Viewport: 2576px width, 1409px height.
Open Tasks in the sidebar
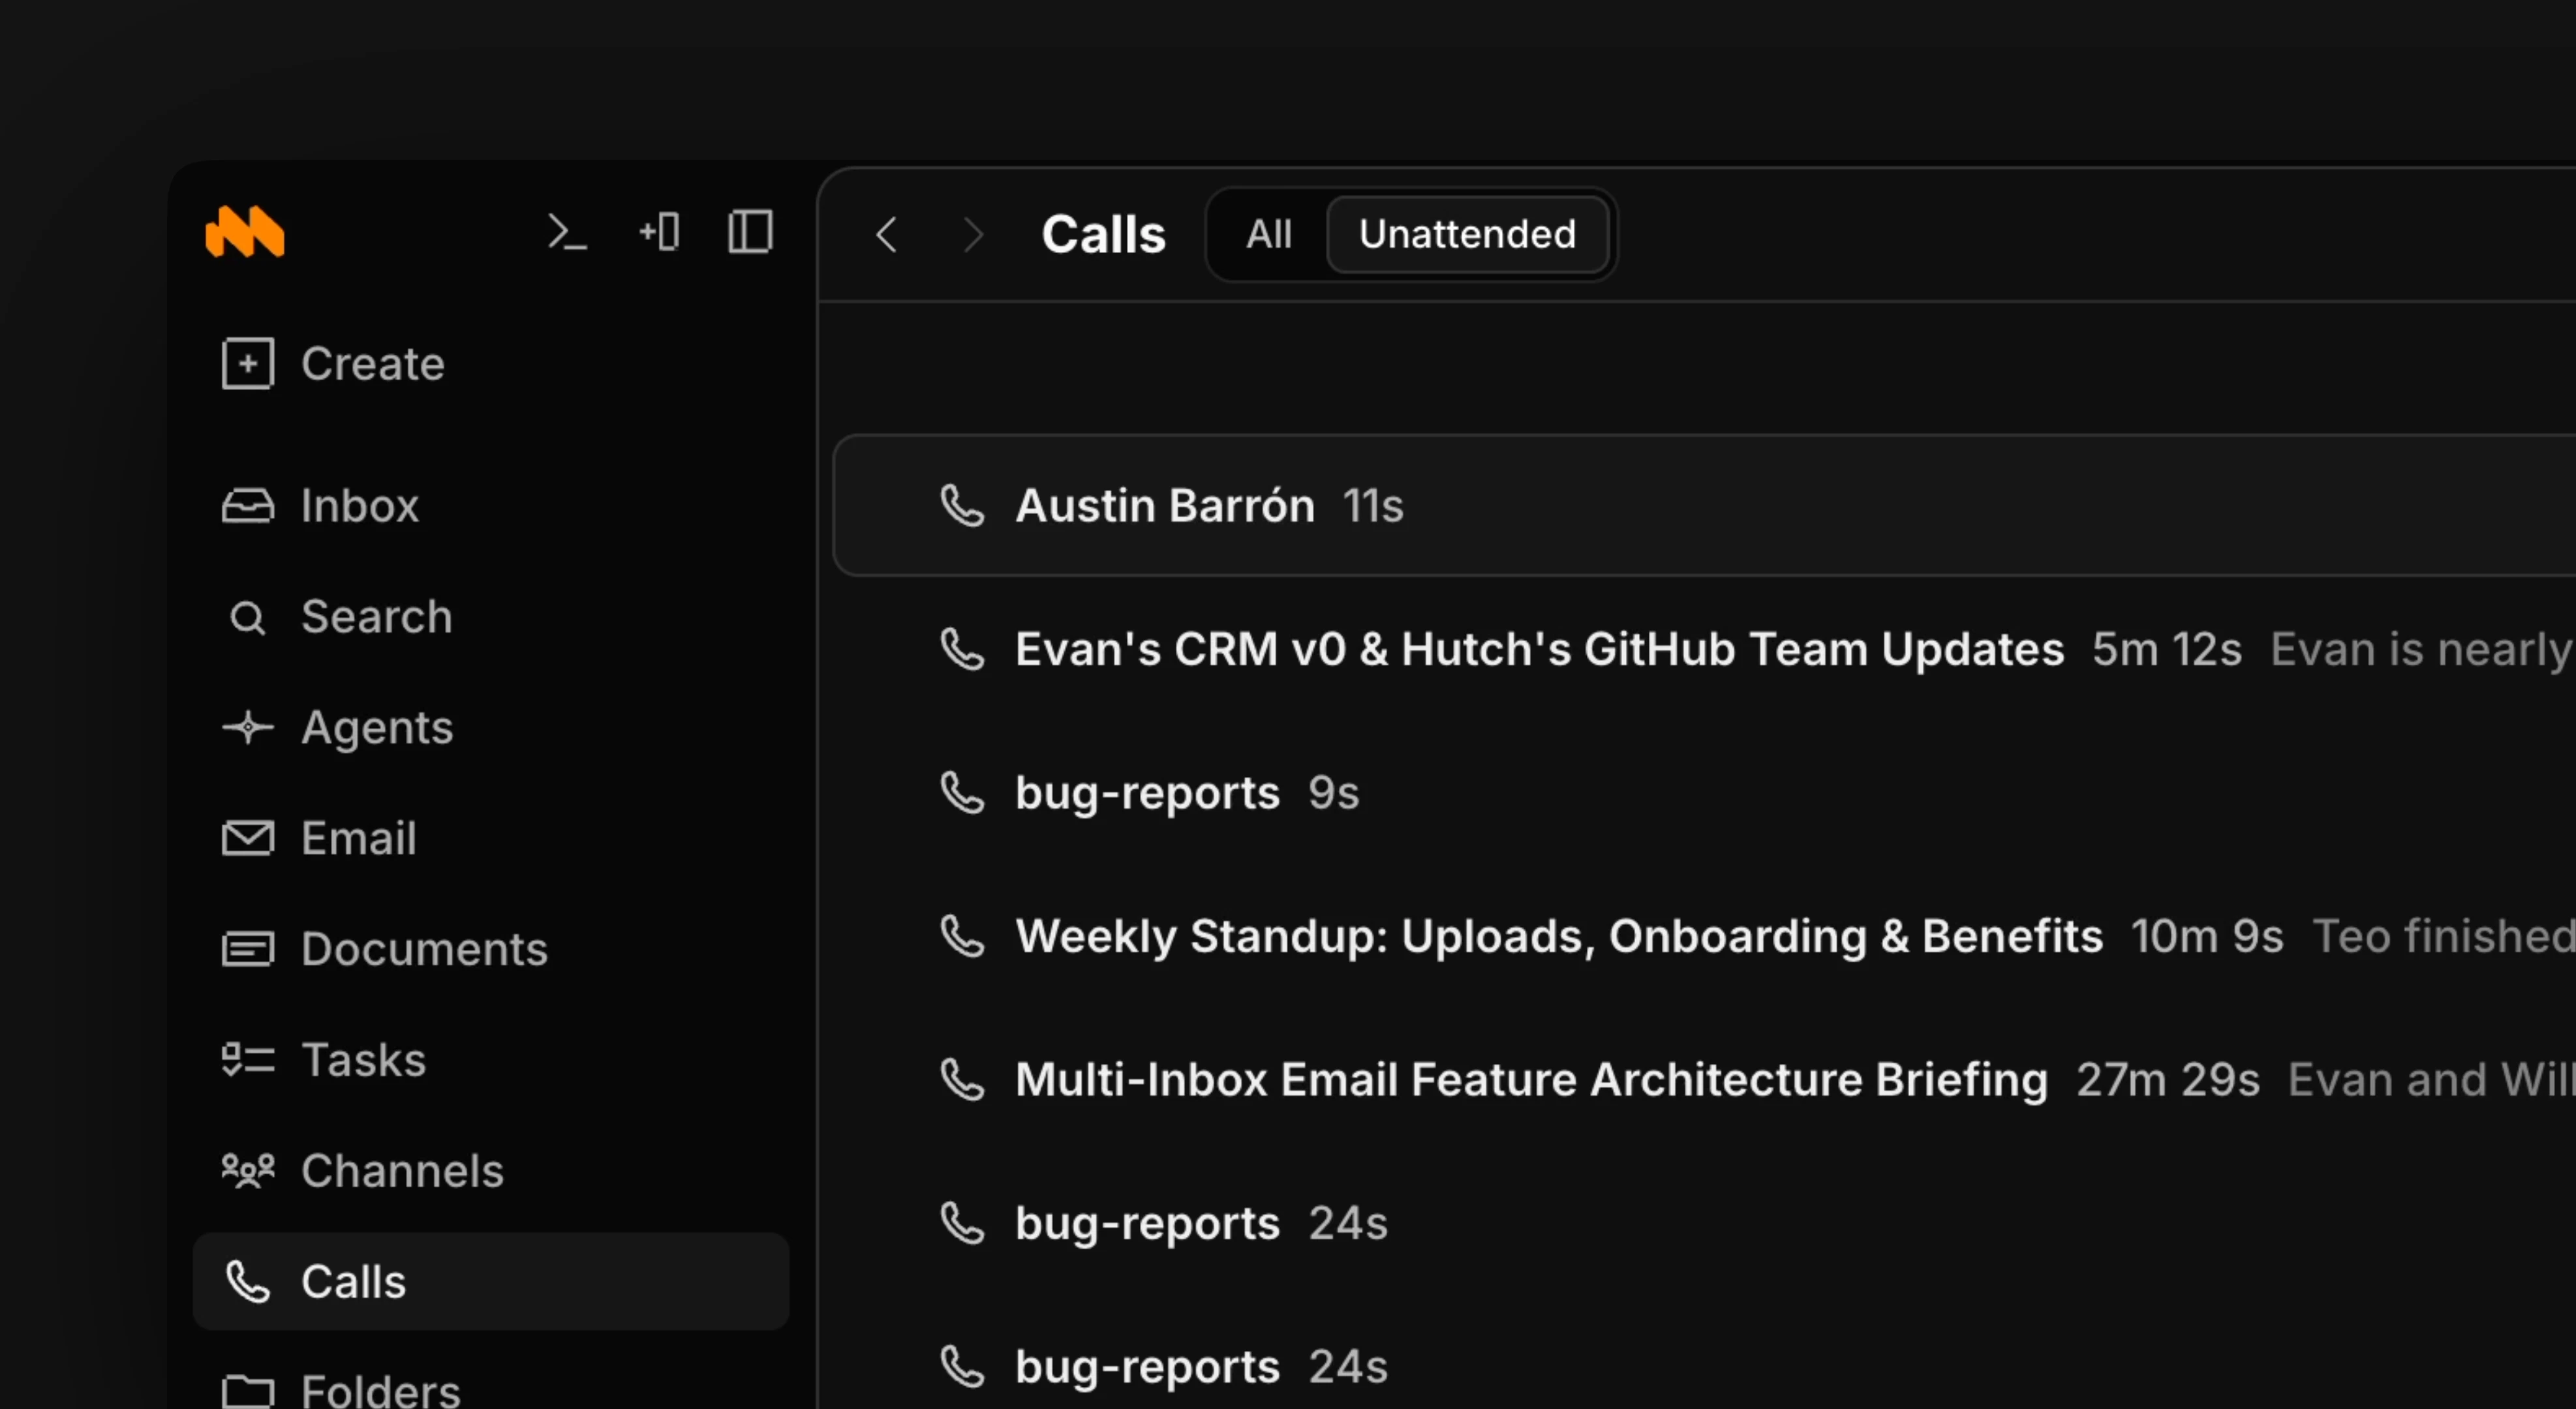click(x=490, y=1060)
